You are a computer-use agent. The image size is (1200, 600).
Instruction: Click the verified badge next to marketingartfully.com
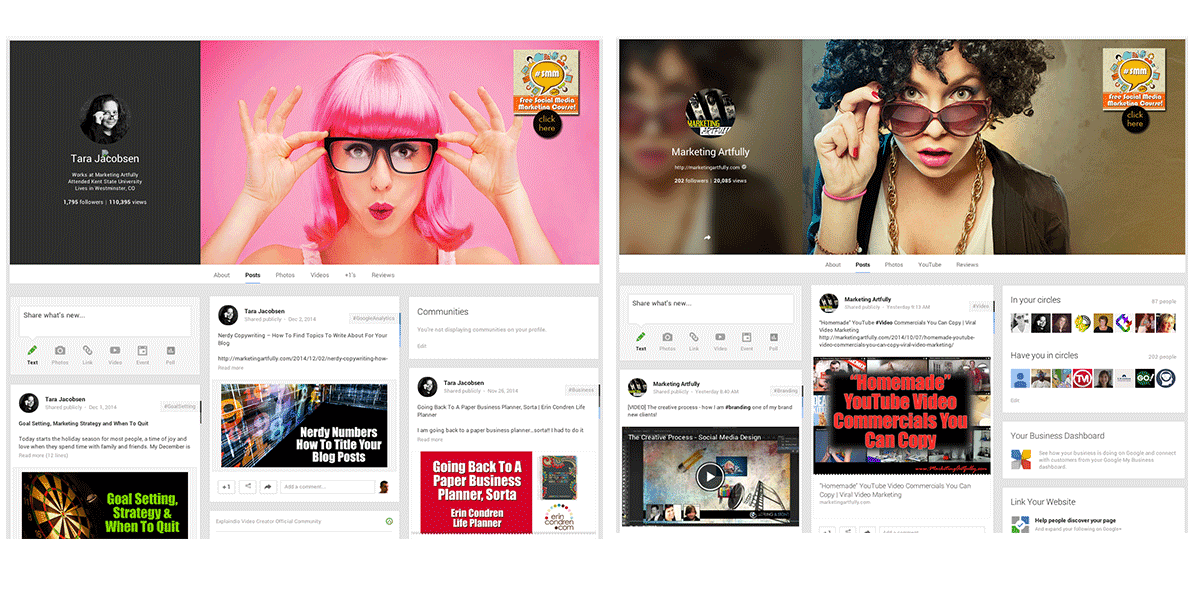pyautogui.click(x=744, y=167)
